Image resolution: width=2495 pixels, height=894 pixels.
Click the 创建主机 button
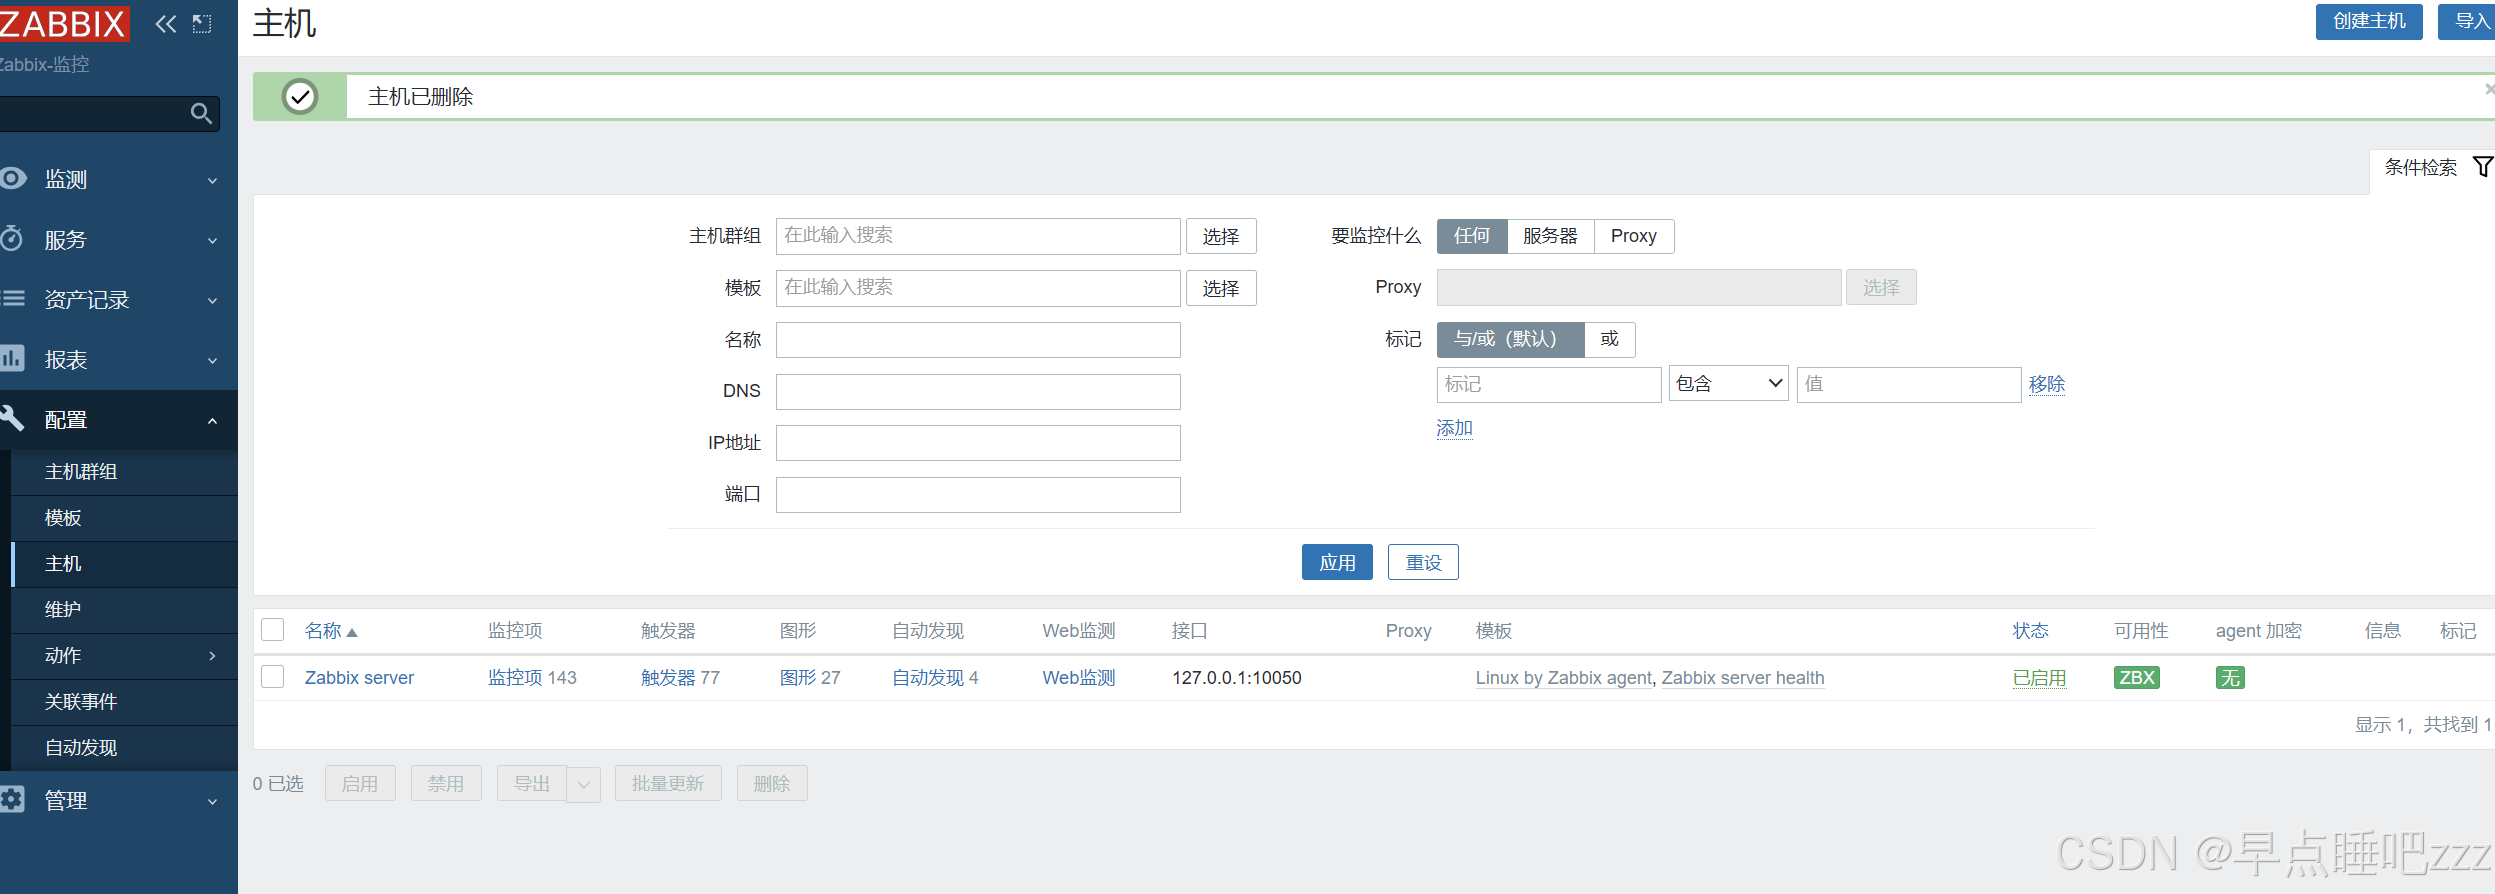2369,21
